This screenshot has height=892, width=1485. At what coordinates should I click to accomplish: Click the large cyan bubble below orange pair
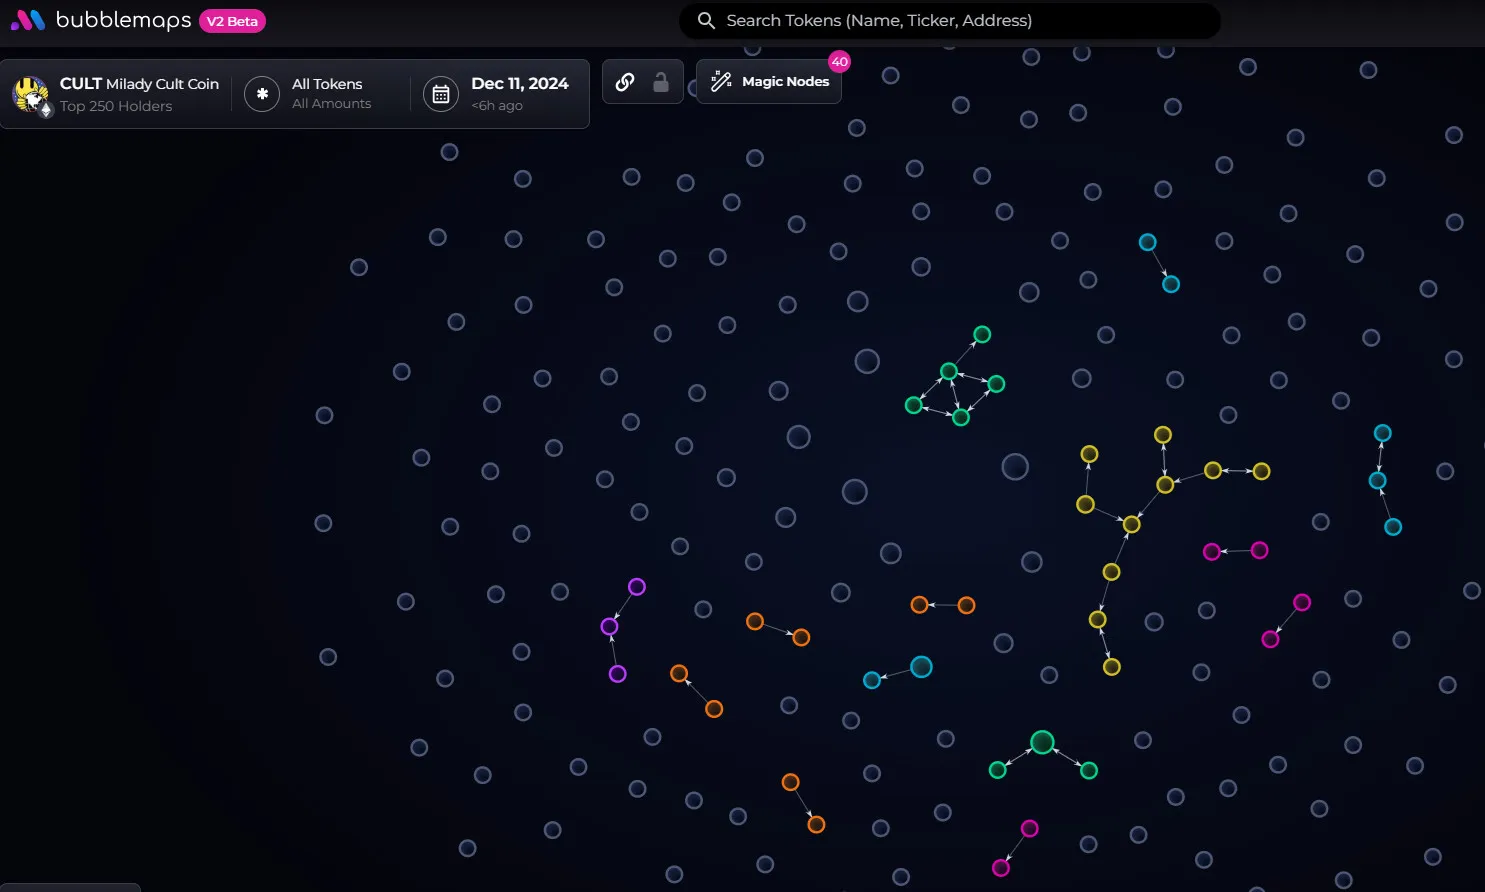921,667
